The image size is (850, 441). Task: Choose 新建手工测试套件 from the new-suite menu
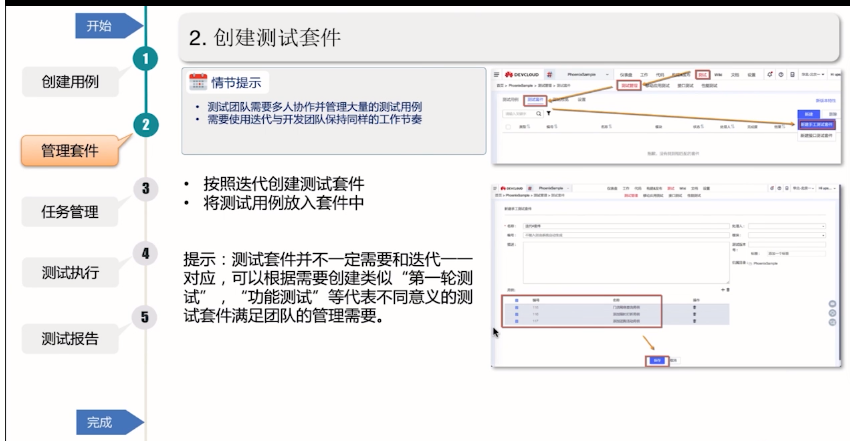[816, 125]
